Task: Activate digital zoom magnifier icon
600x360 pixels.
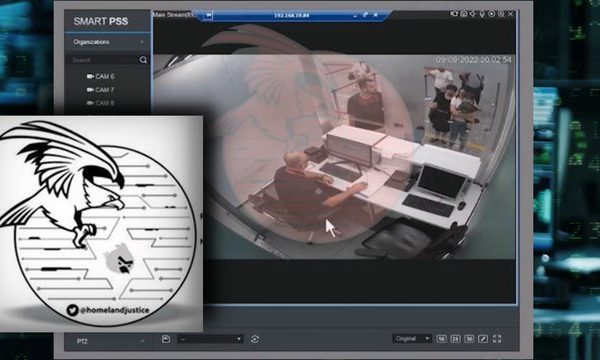Action: (x=501, y=14)
